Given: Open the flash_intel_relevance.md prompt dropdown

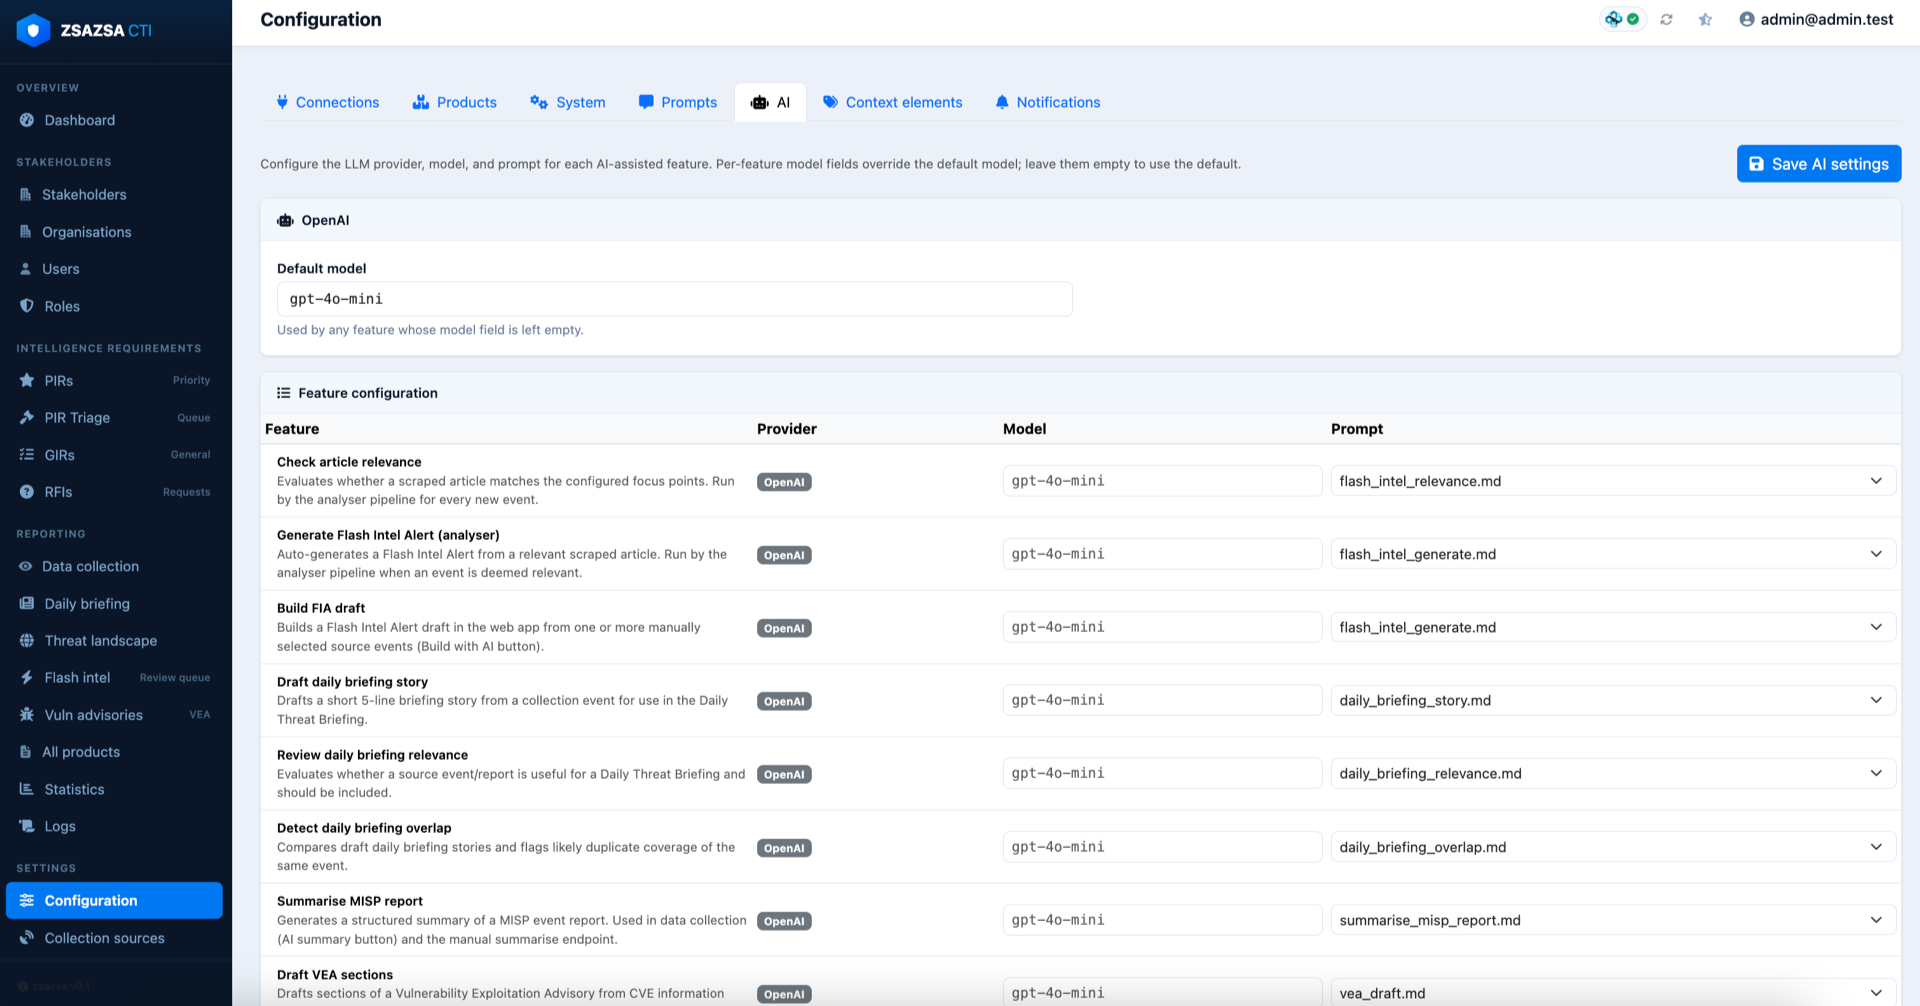Looking at the screenshot, I should pos(1613,481).
